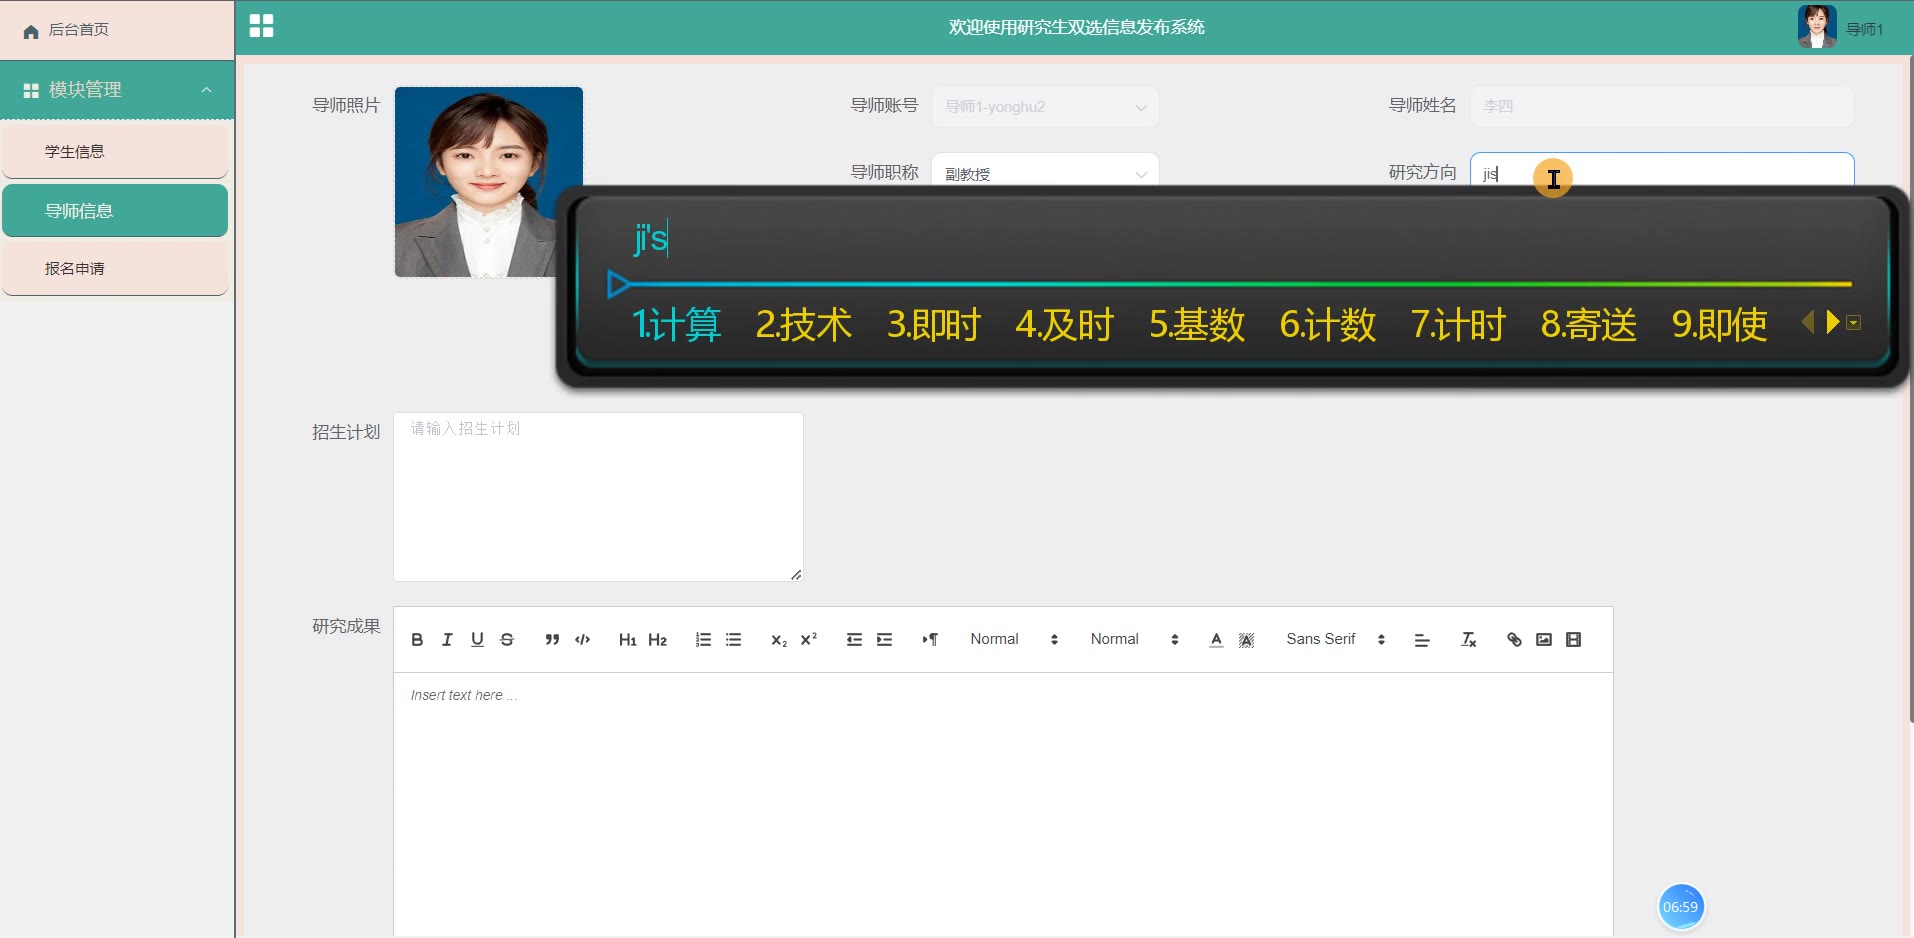Choose IME candidate 7.计时
The width and height of the screenshot is (1914, 938).
[x=1458, y=324]
